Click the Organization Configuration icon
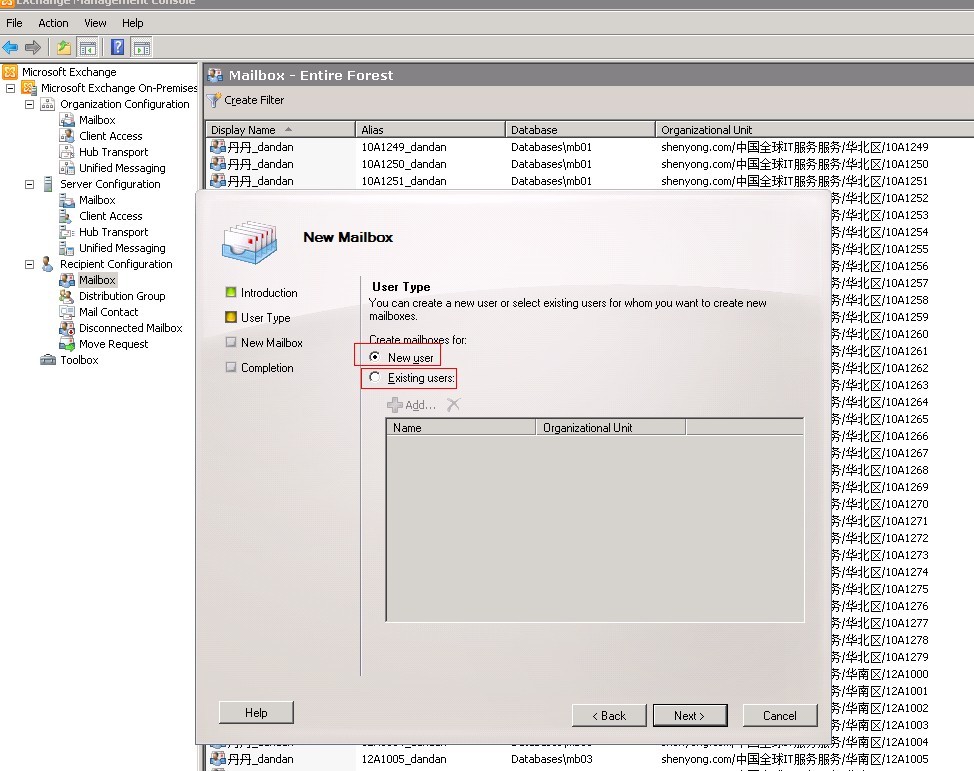Image resolution: width=974 pixels, height=771 pixels. (x=48, y=104)
